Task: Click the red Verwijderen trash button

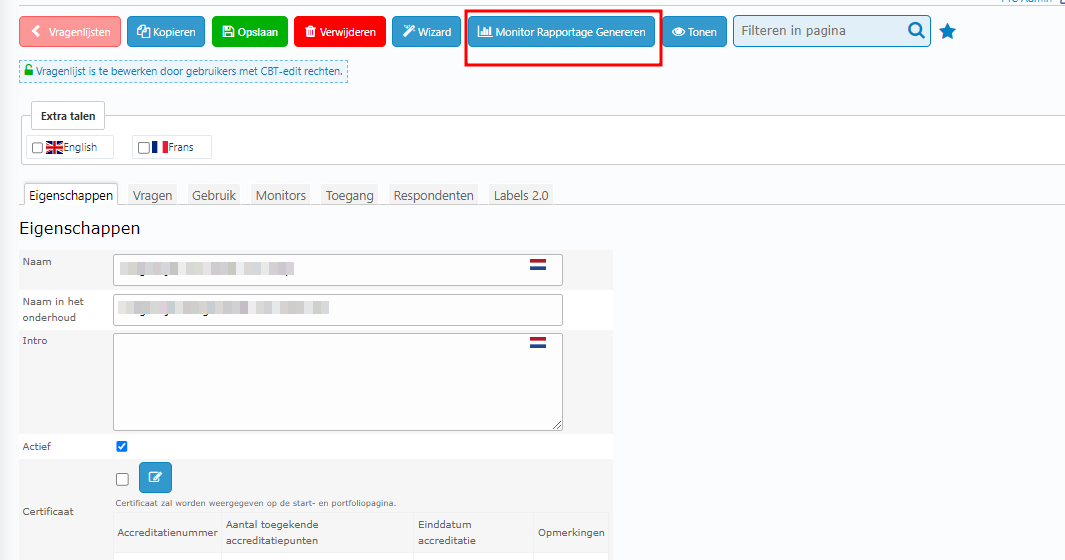Action: (x=340, y=32)
